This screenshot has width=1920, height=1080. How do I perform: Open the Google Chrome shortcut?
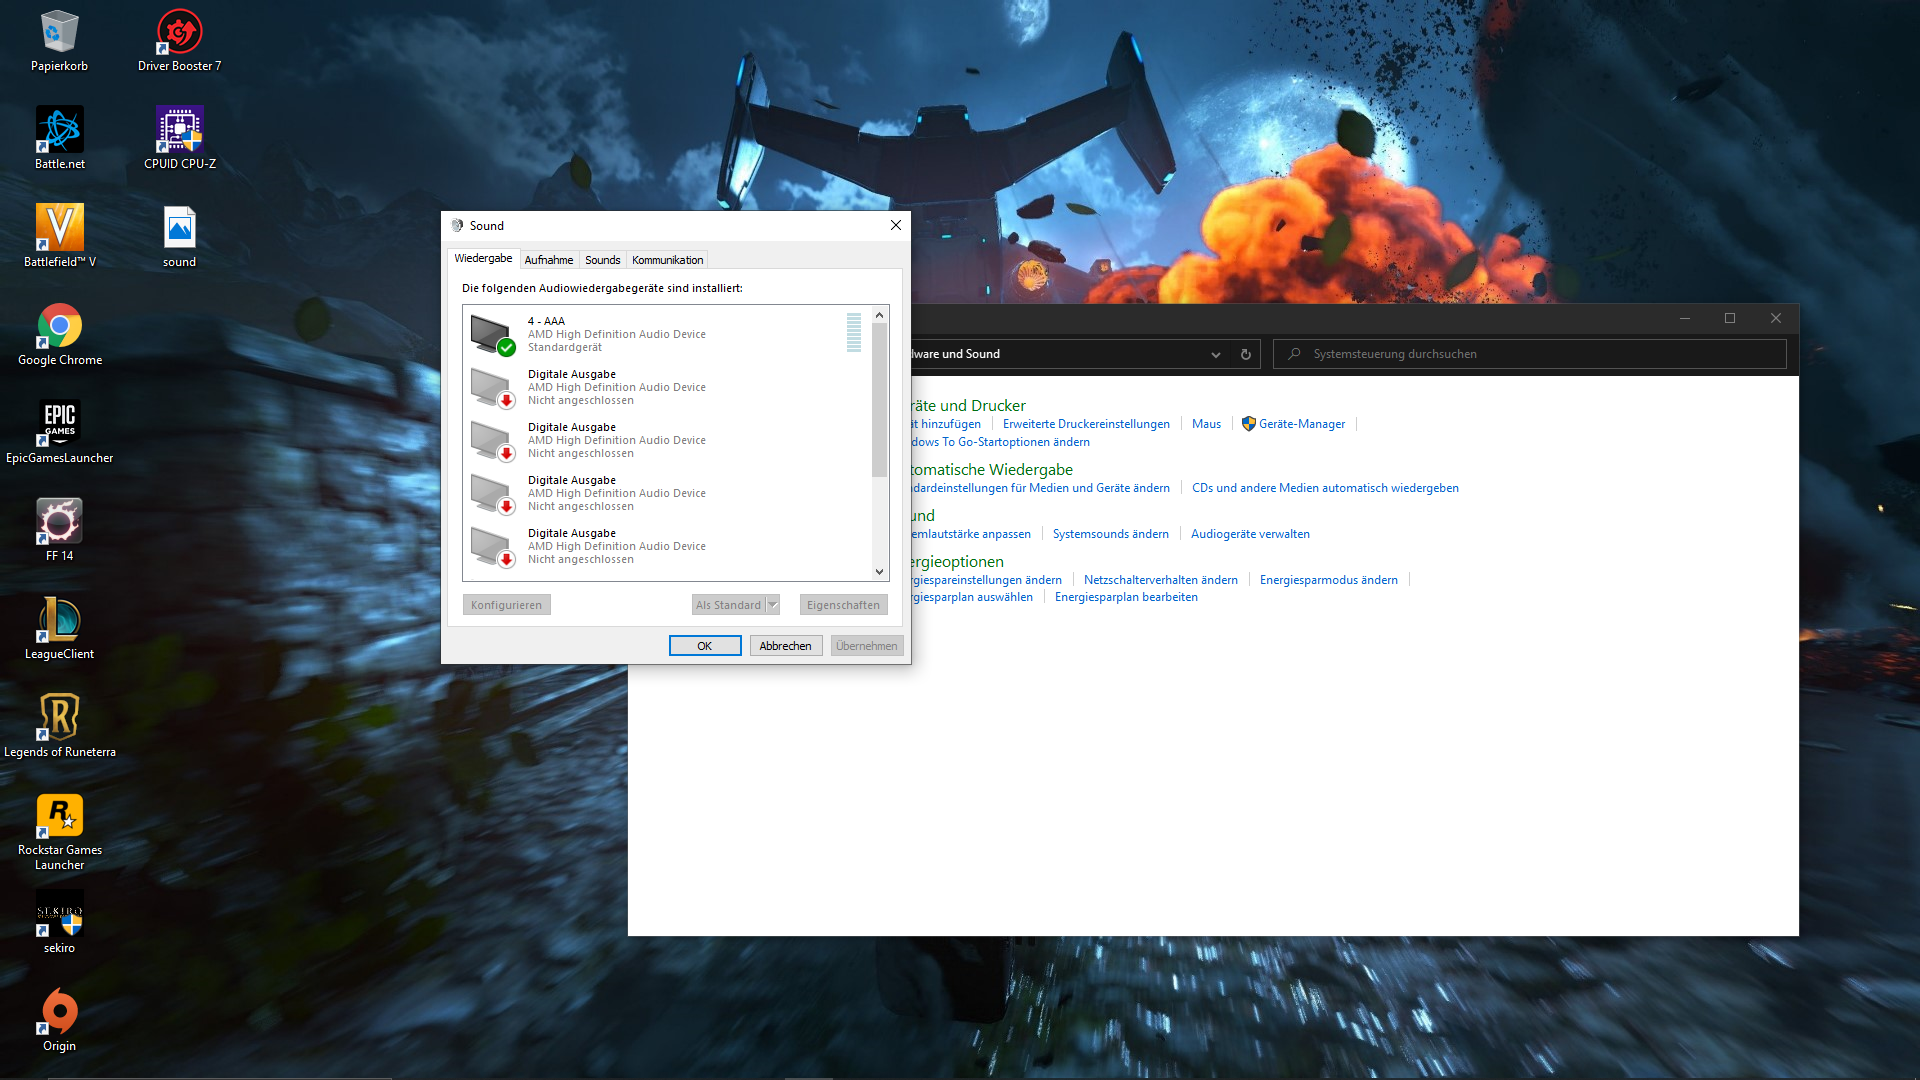[59, 327]
